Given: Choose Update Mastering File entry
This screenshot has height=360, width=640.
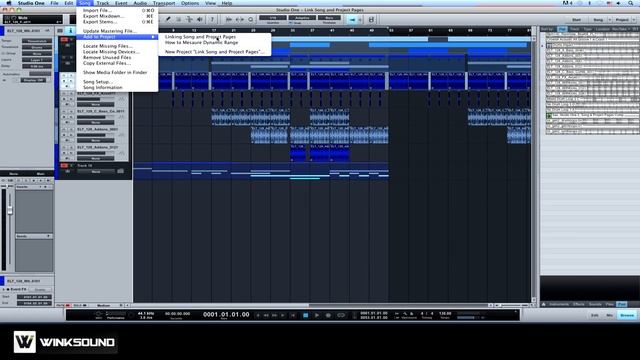Looking at the screenshot, I should coord(117,31).
